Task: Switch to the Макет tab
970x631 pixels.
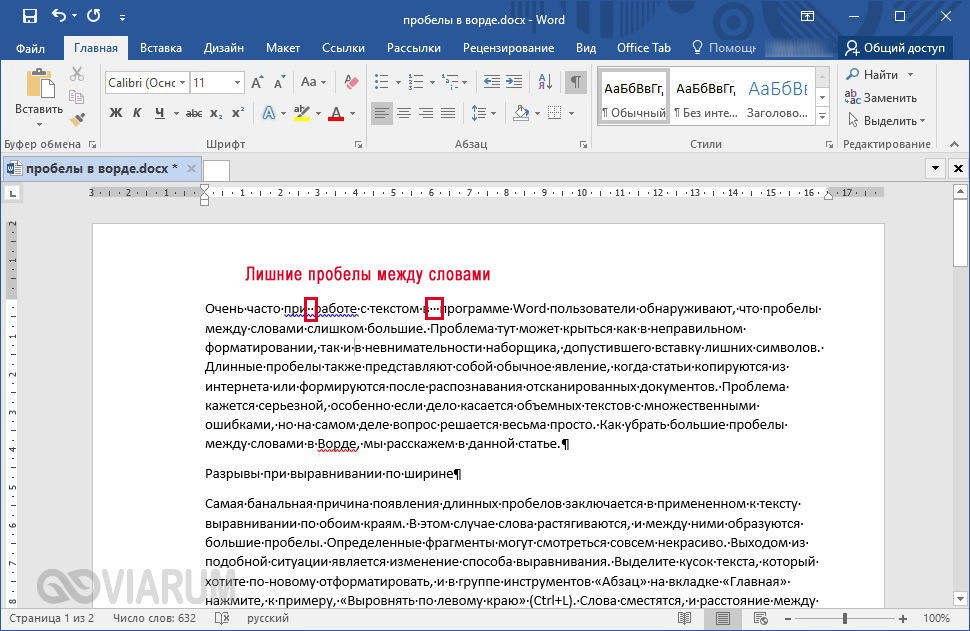Action: tap(283, 48)
